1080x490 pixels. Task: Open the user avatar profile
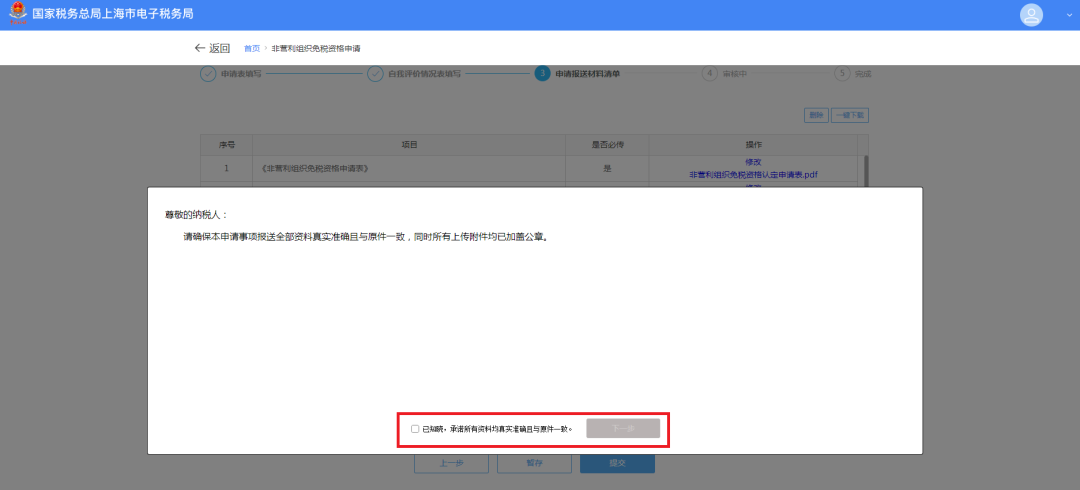tap(1031, 15)
